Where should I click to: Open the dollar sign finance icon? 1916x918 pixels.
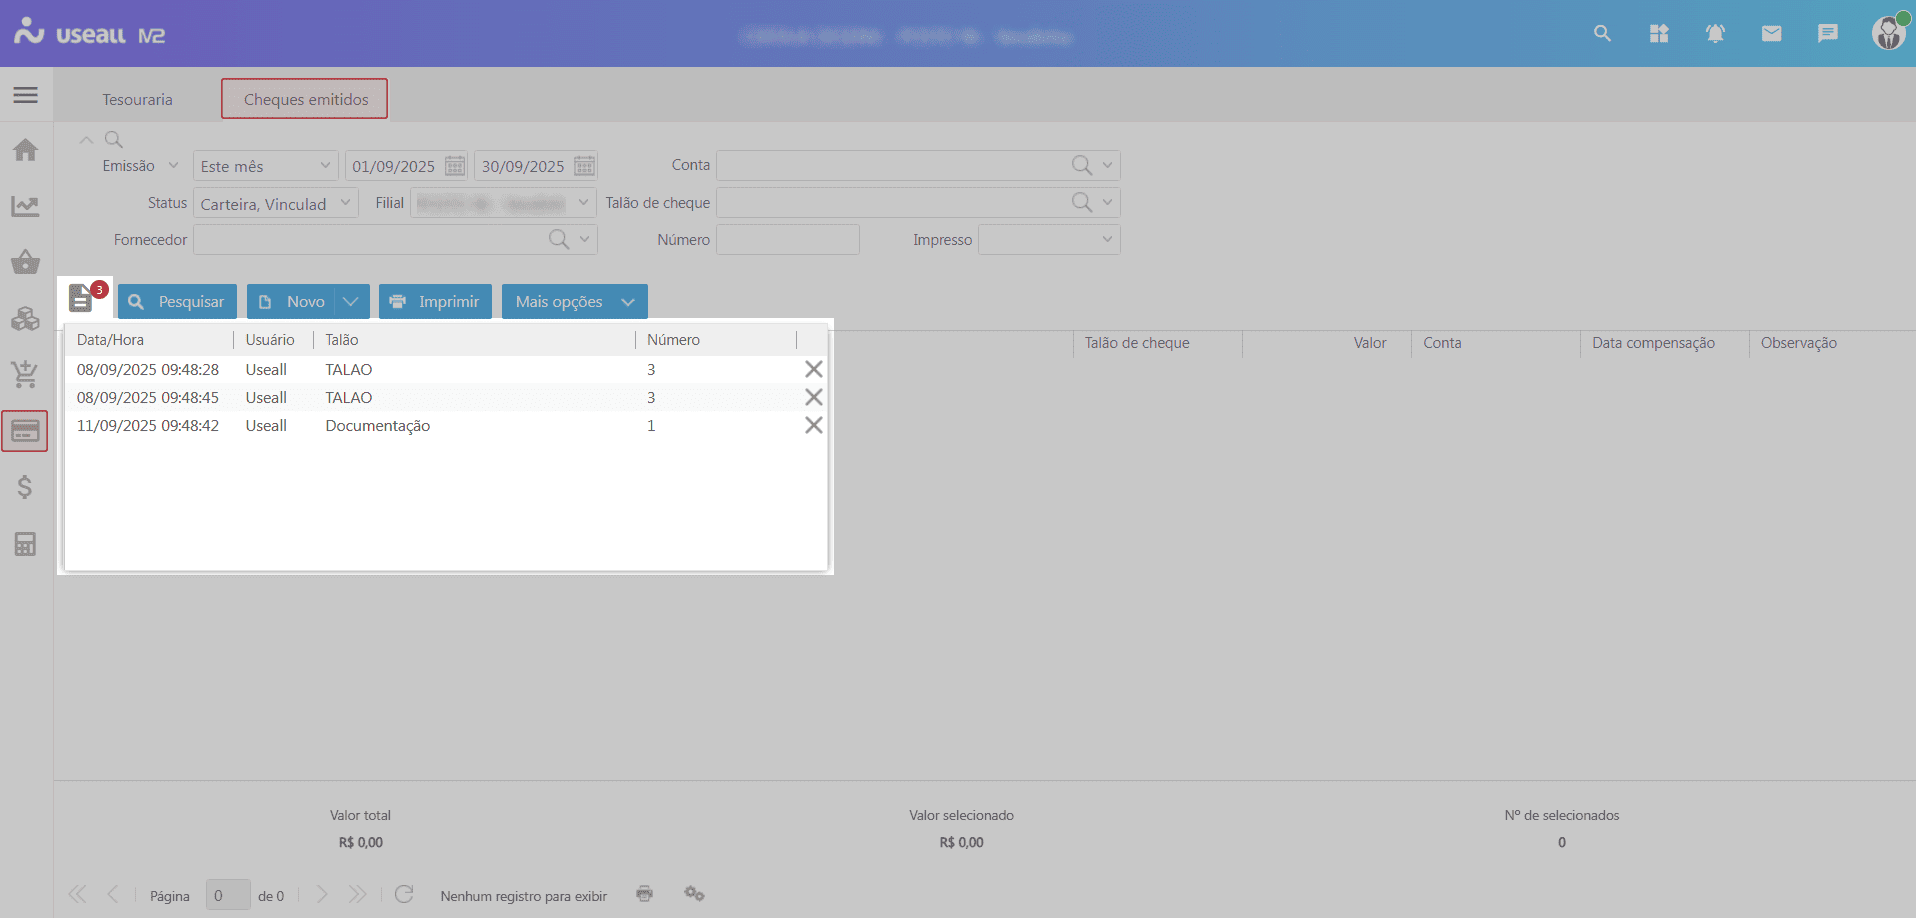pos(25,487)
